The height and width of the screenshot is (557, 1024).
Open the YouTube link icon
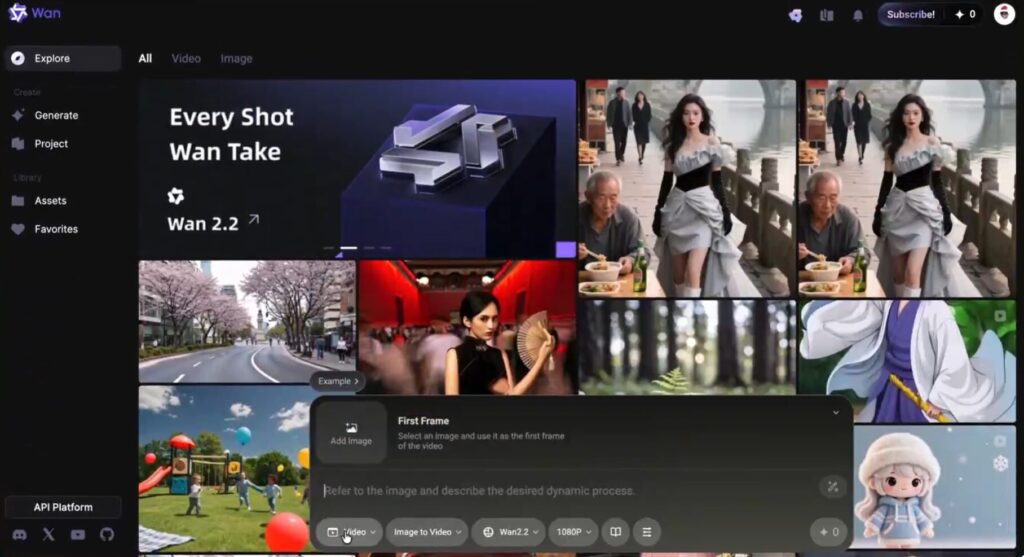click(x=78, y=534)
